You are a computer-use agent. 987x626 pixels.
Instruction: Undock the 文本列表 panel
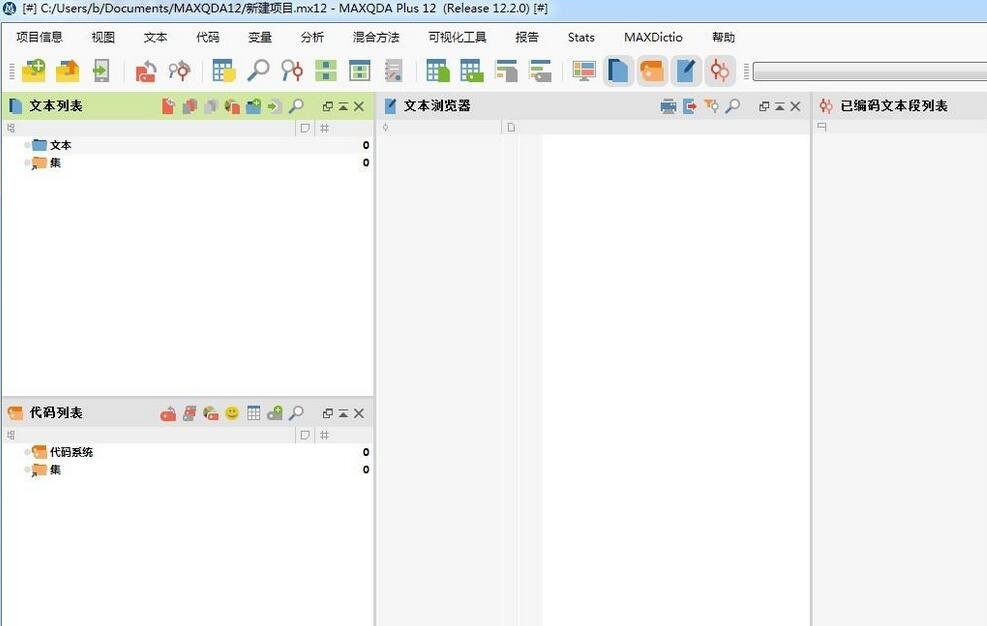pyautogui.click(x=327, y=106)
